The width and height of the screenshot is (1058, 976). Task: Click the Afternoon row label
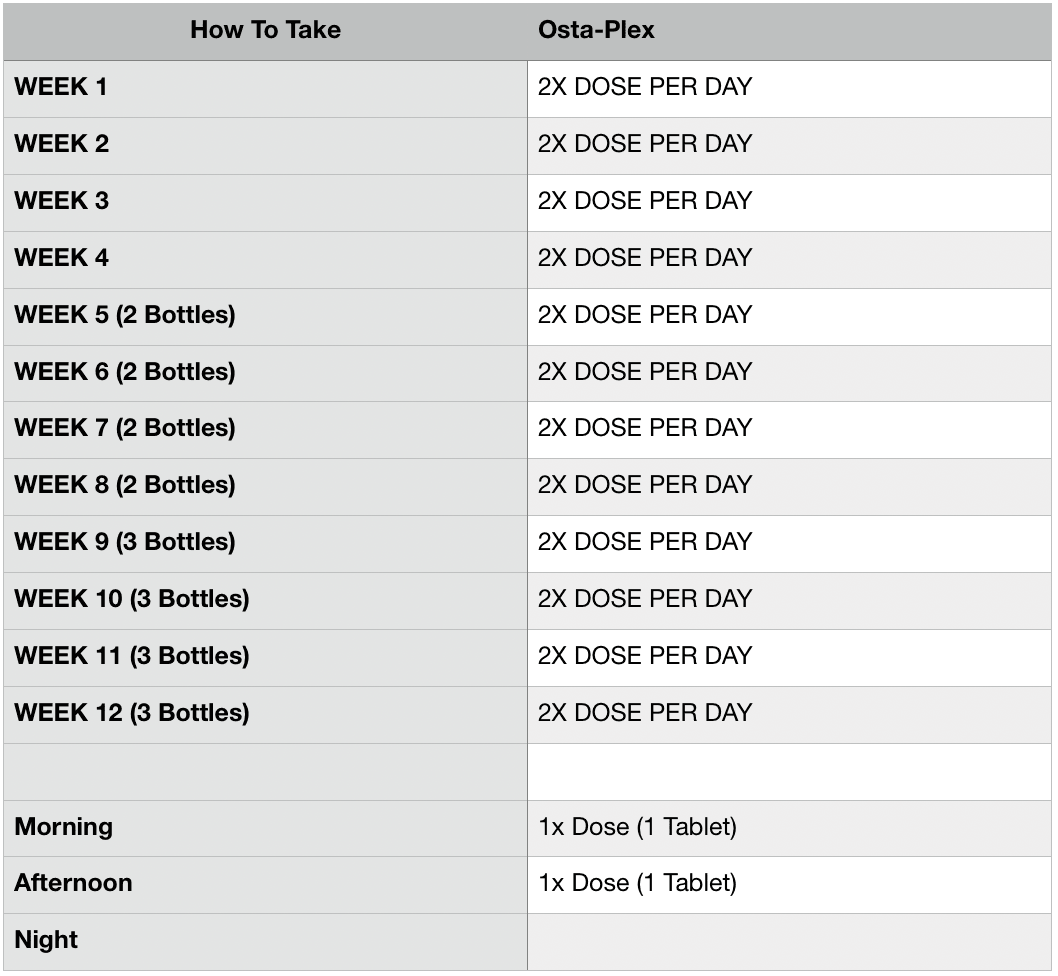73,883
